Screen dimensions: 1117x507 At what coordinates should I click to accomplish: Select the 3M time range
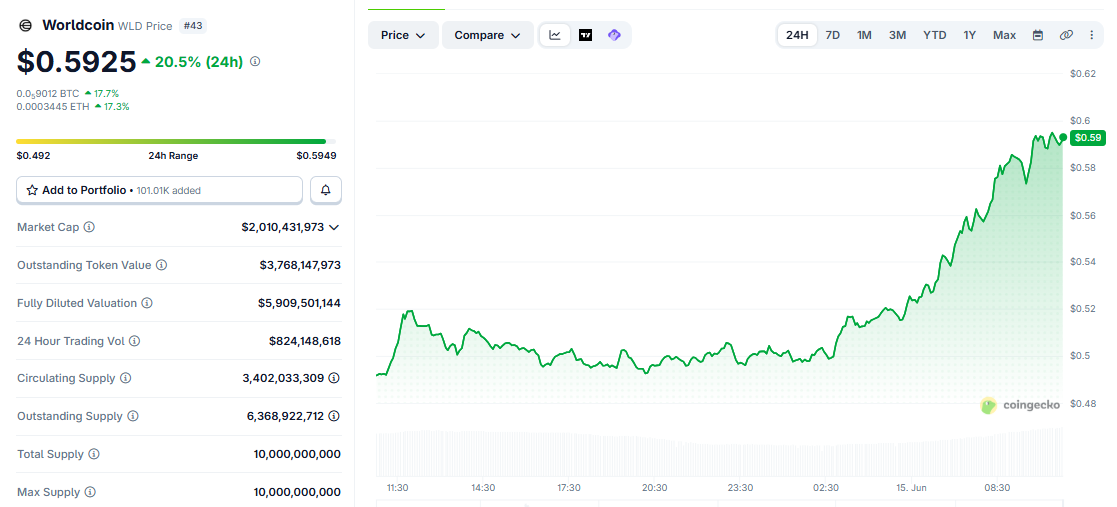898,35
